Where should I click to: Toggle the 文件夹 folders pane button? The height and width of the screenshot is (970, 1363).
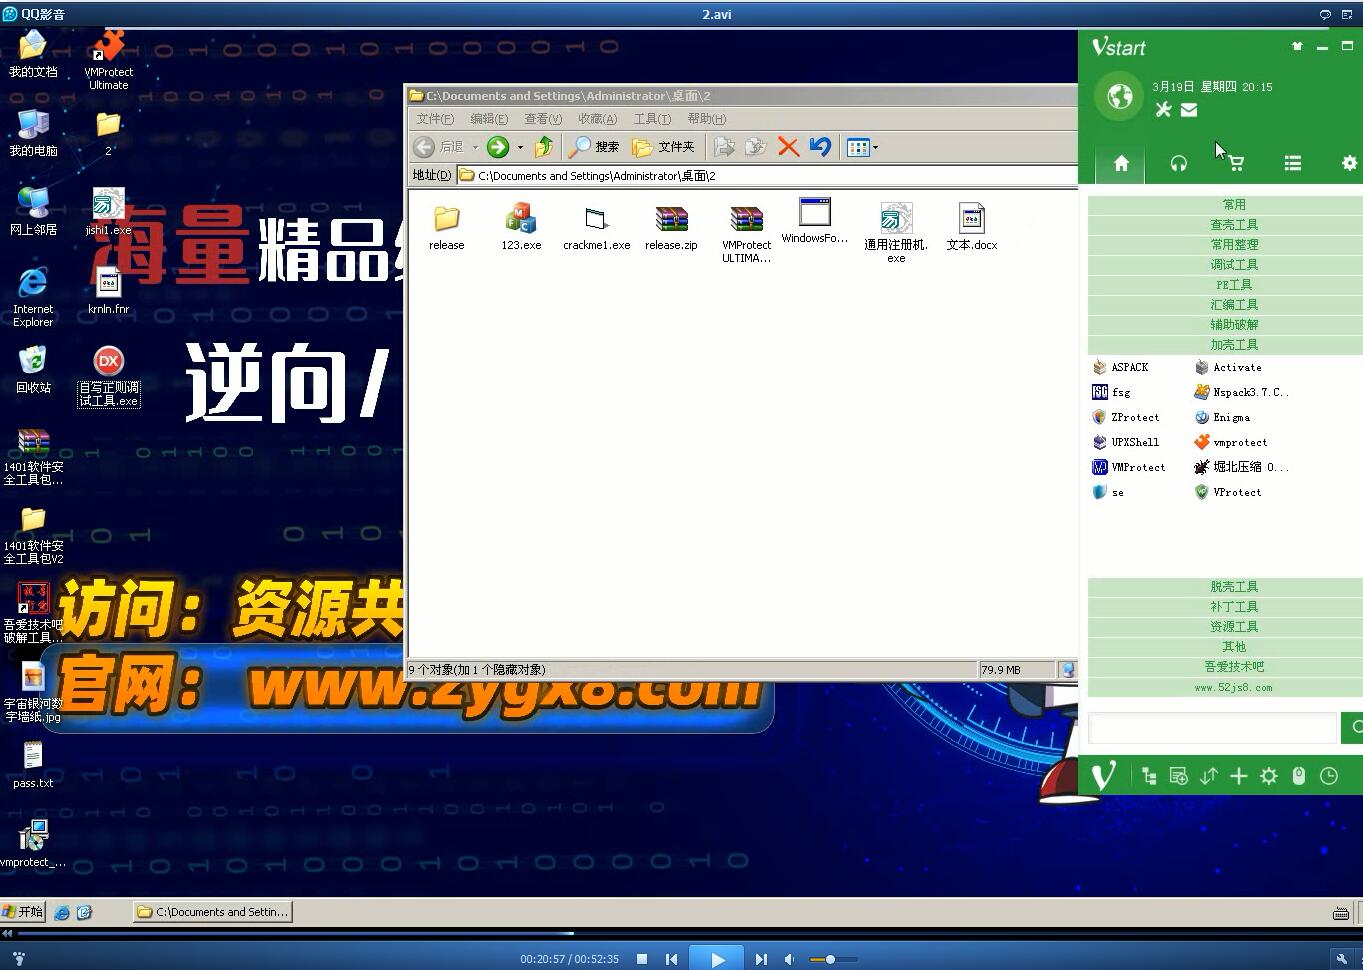663,147
